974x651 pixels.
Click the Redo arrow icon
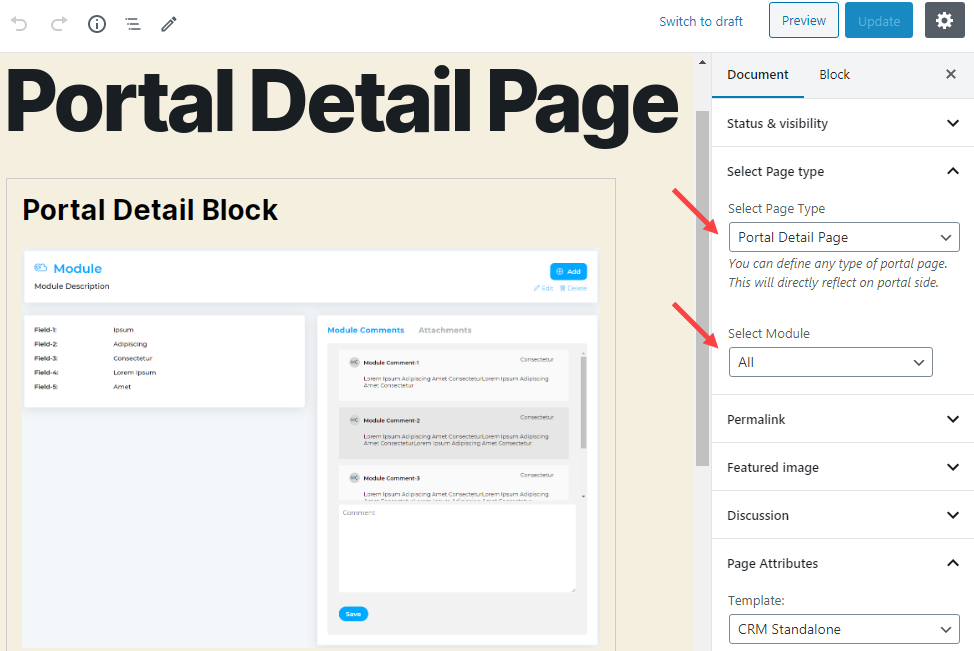click(58, 23)
